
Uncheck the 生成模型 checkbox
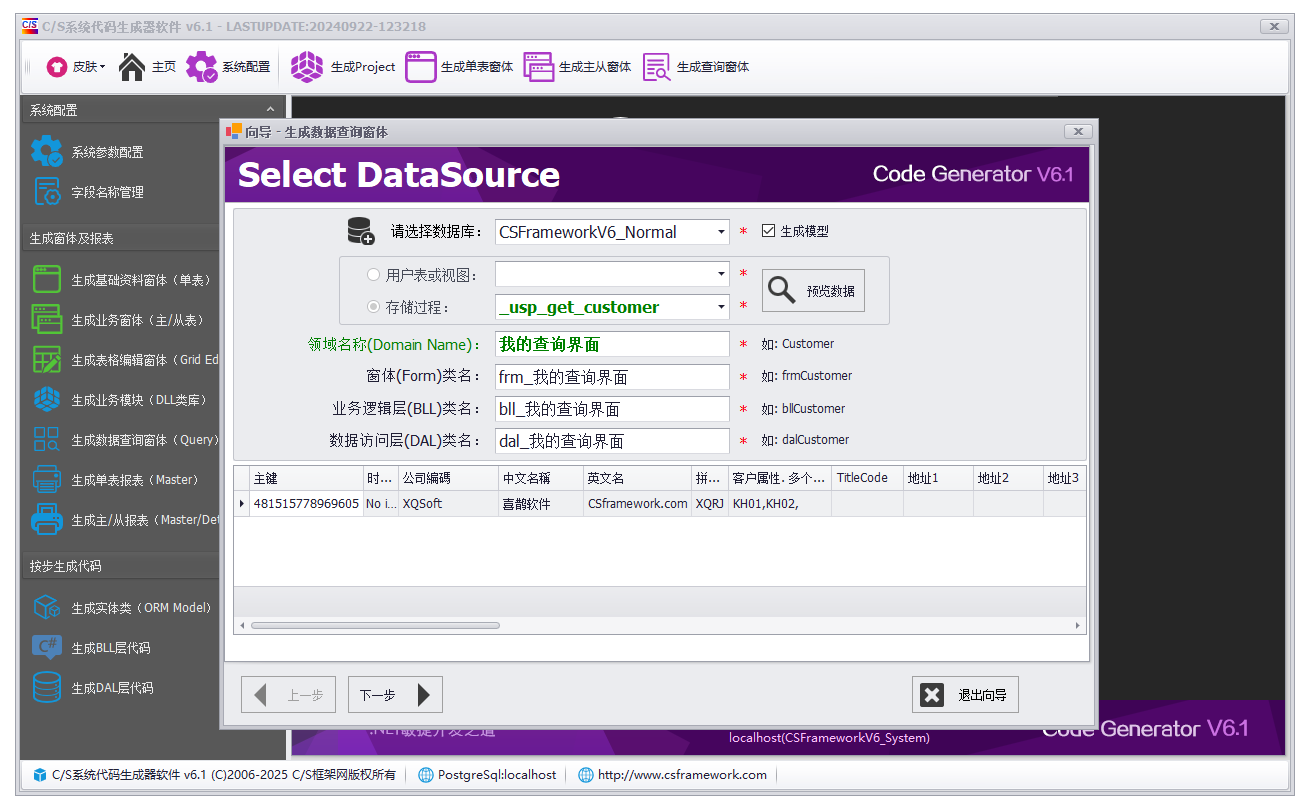pyautogui.click(x=767, y=230)
